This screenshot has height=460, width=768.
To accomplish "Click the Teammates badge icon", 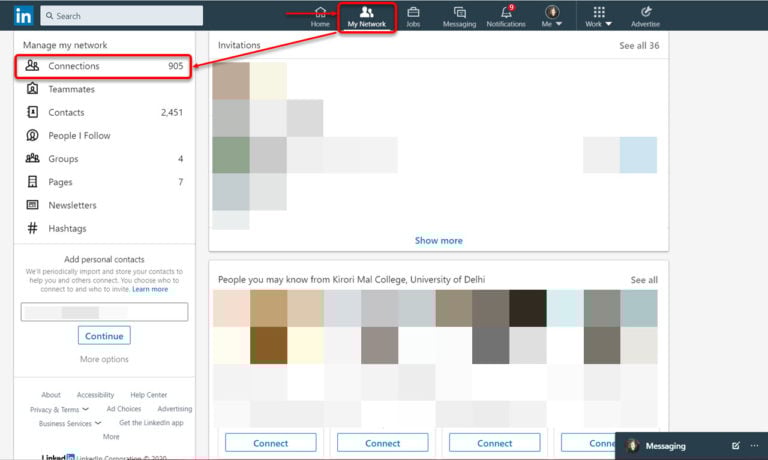I will 32,89.
